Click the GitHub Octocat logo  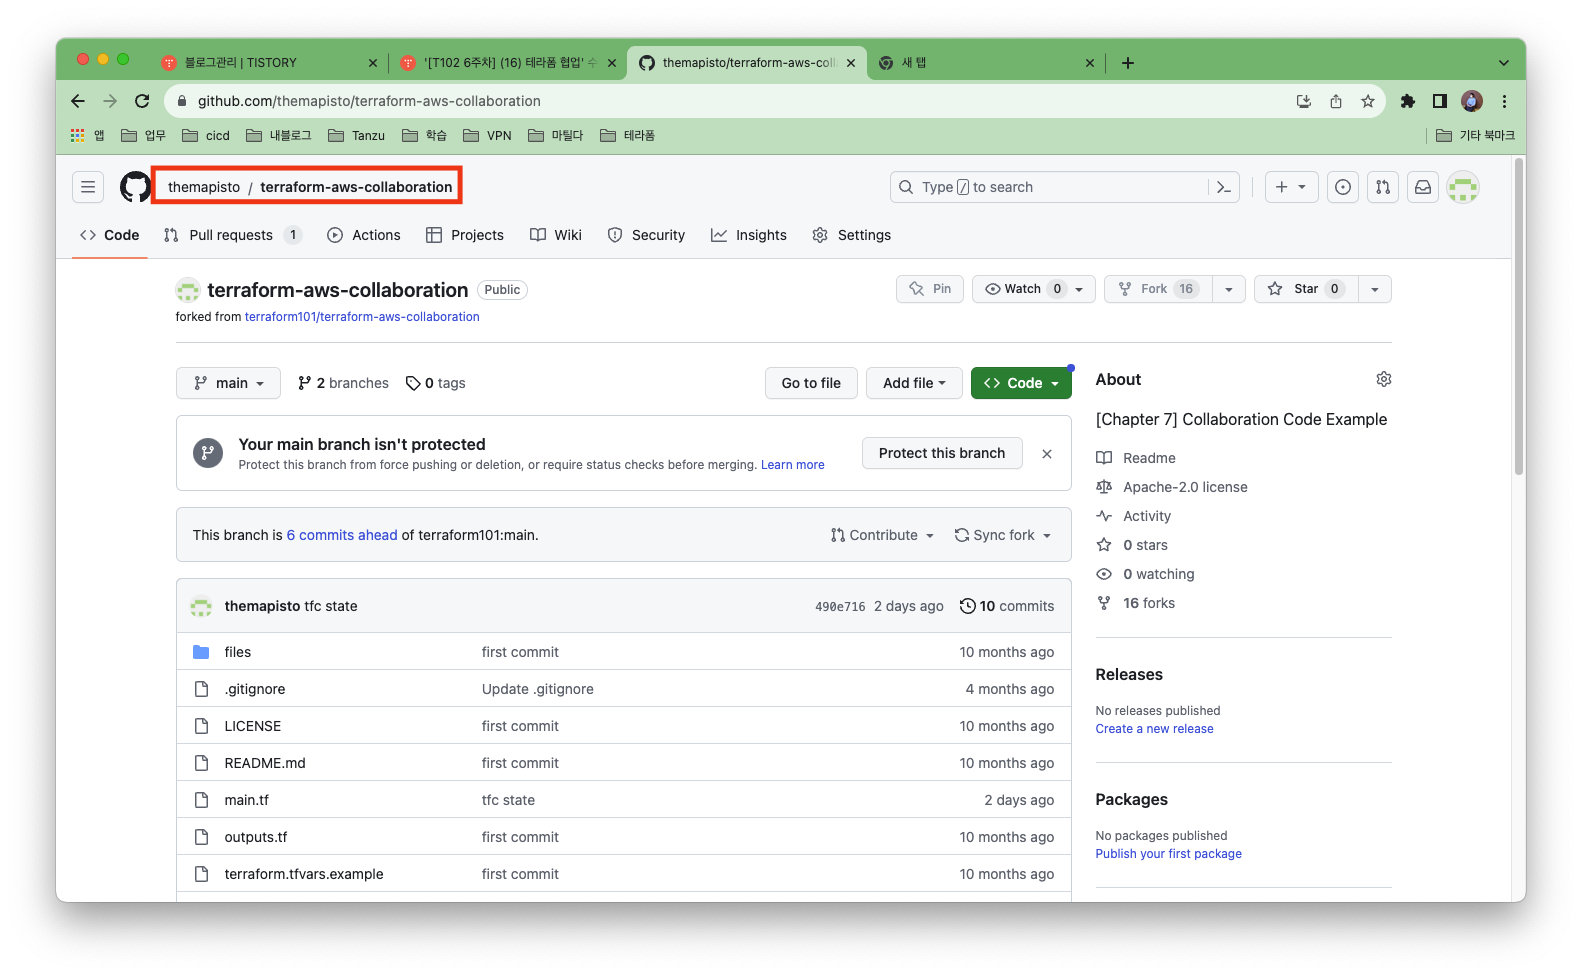pos(135,187)
